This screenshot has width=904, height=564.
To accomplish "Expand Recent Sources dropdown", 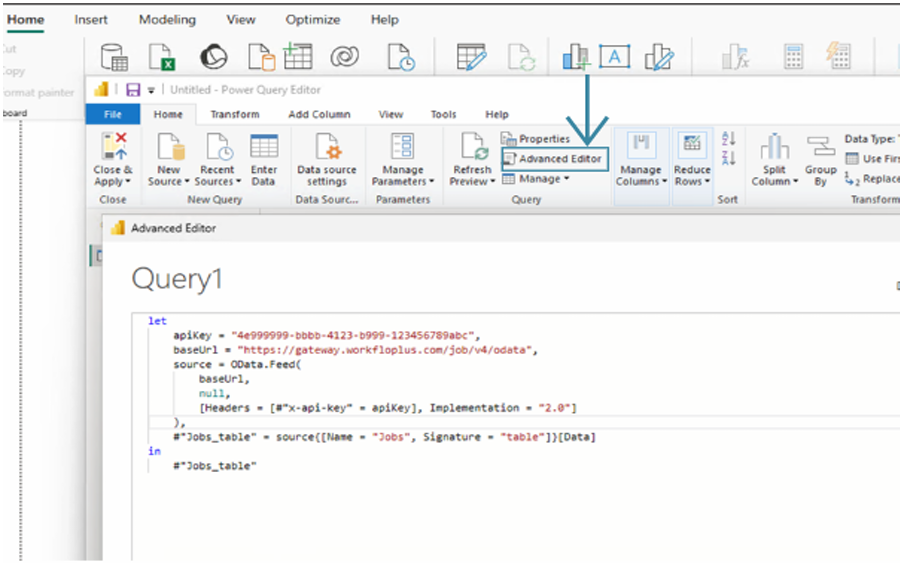I will [217, 160].
